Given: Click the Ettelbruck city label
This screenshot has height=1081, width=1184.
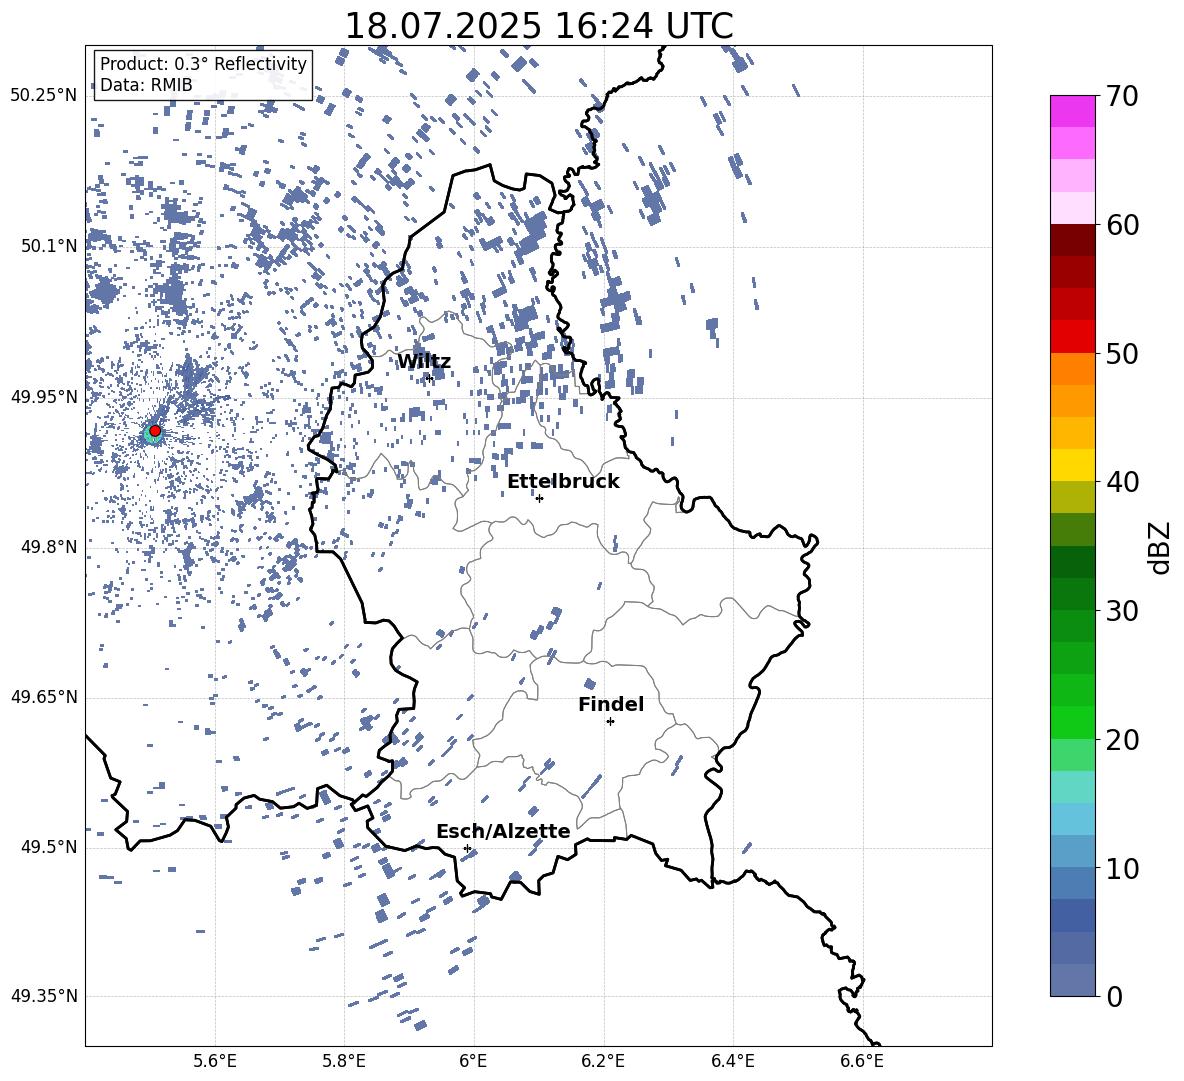Looking at the screenshot, I should coord(563,482).
